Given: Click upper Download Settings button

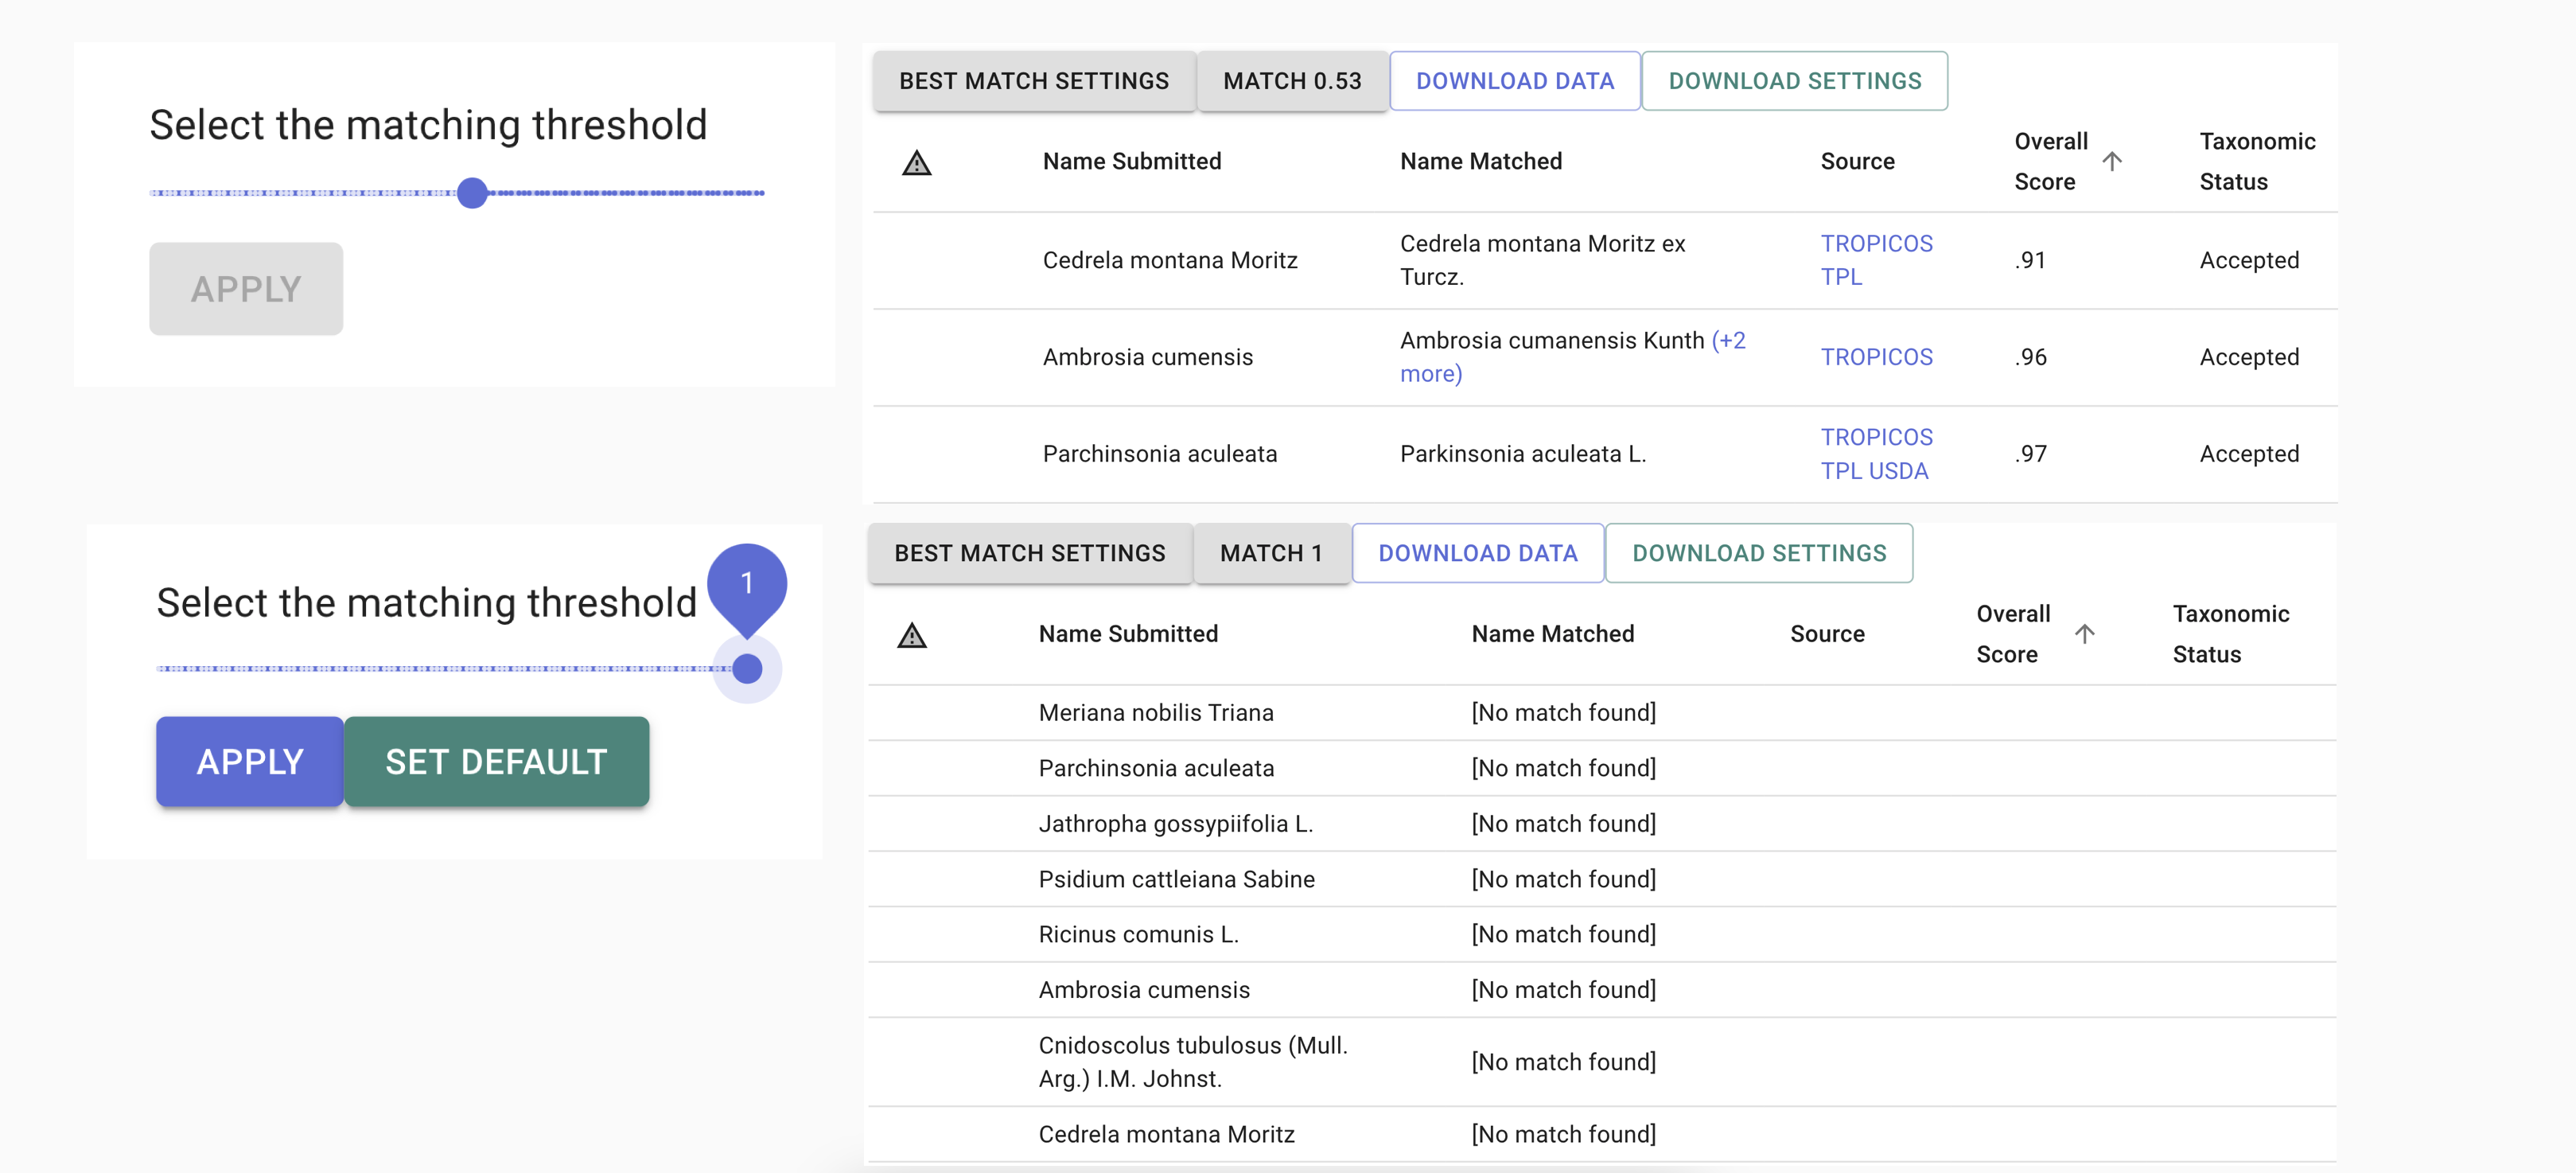Looking at the screenshot, I should [x=1794, y=81].
